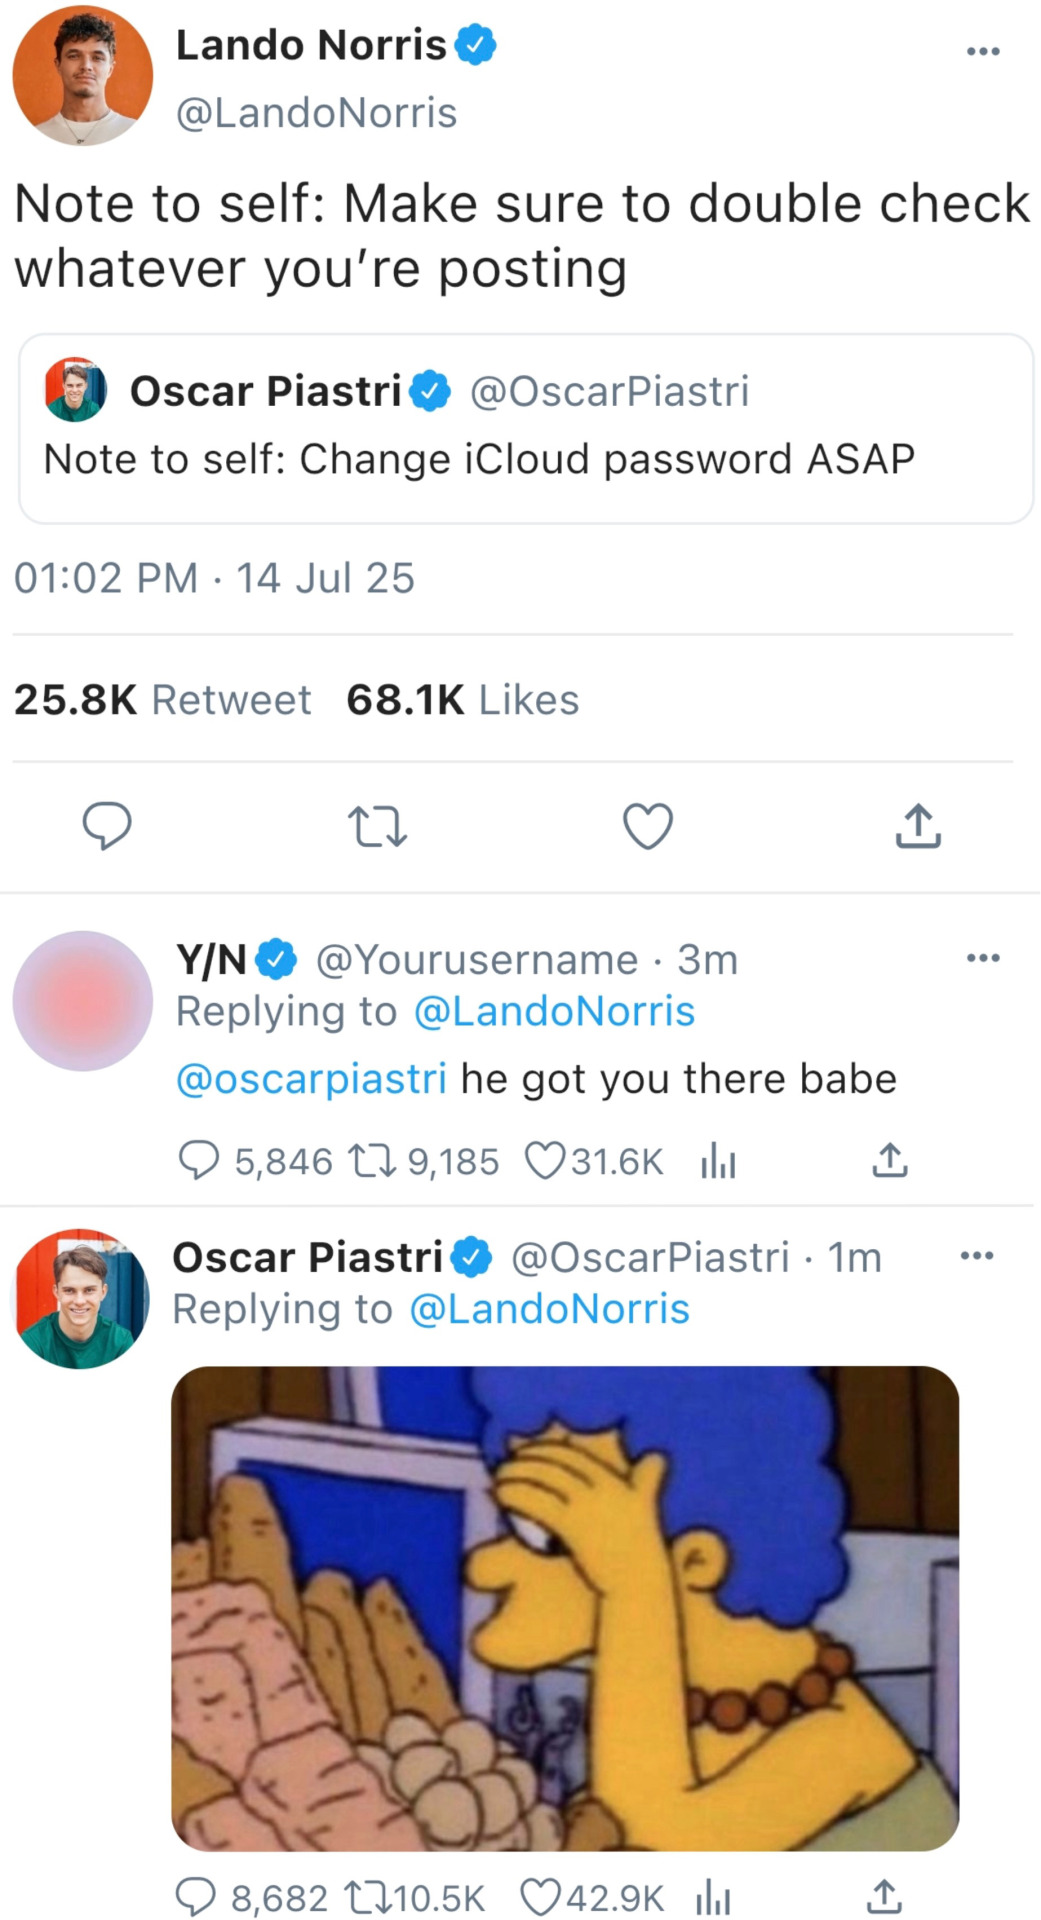1041x1920 pixels.
Task: Retweet Oscar Piastri's meme reply
Action: (x=367, y=1897)
